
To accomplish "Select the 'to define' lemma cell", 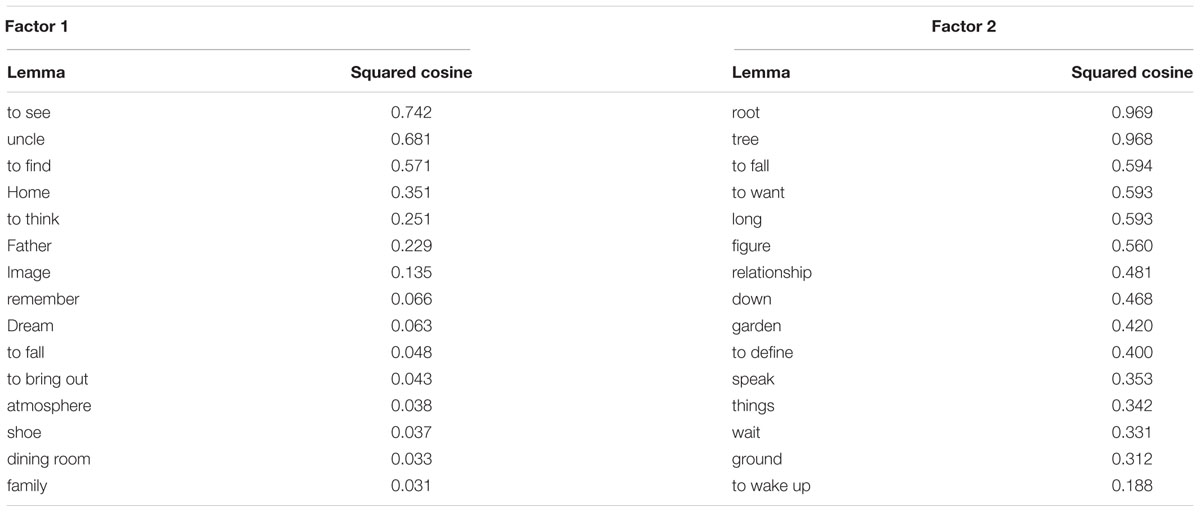I will click(763, 352).
